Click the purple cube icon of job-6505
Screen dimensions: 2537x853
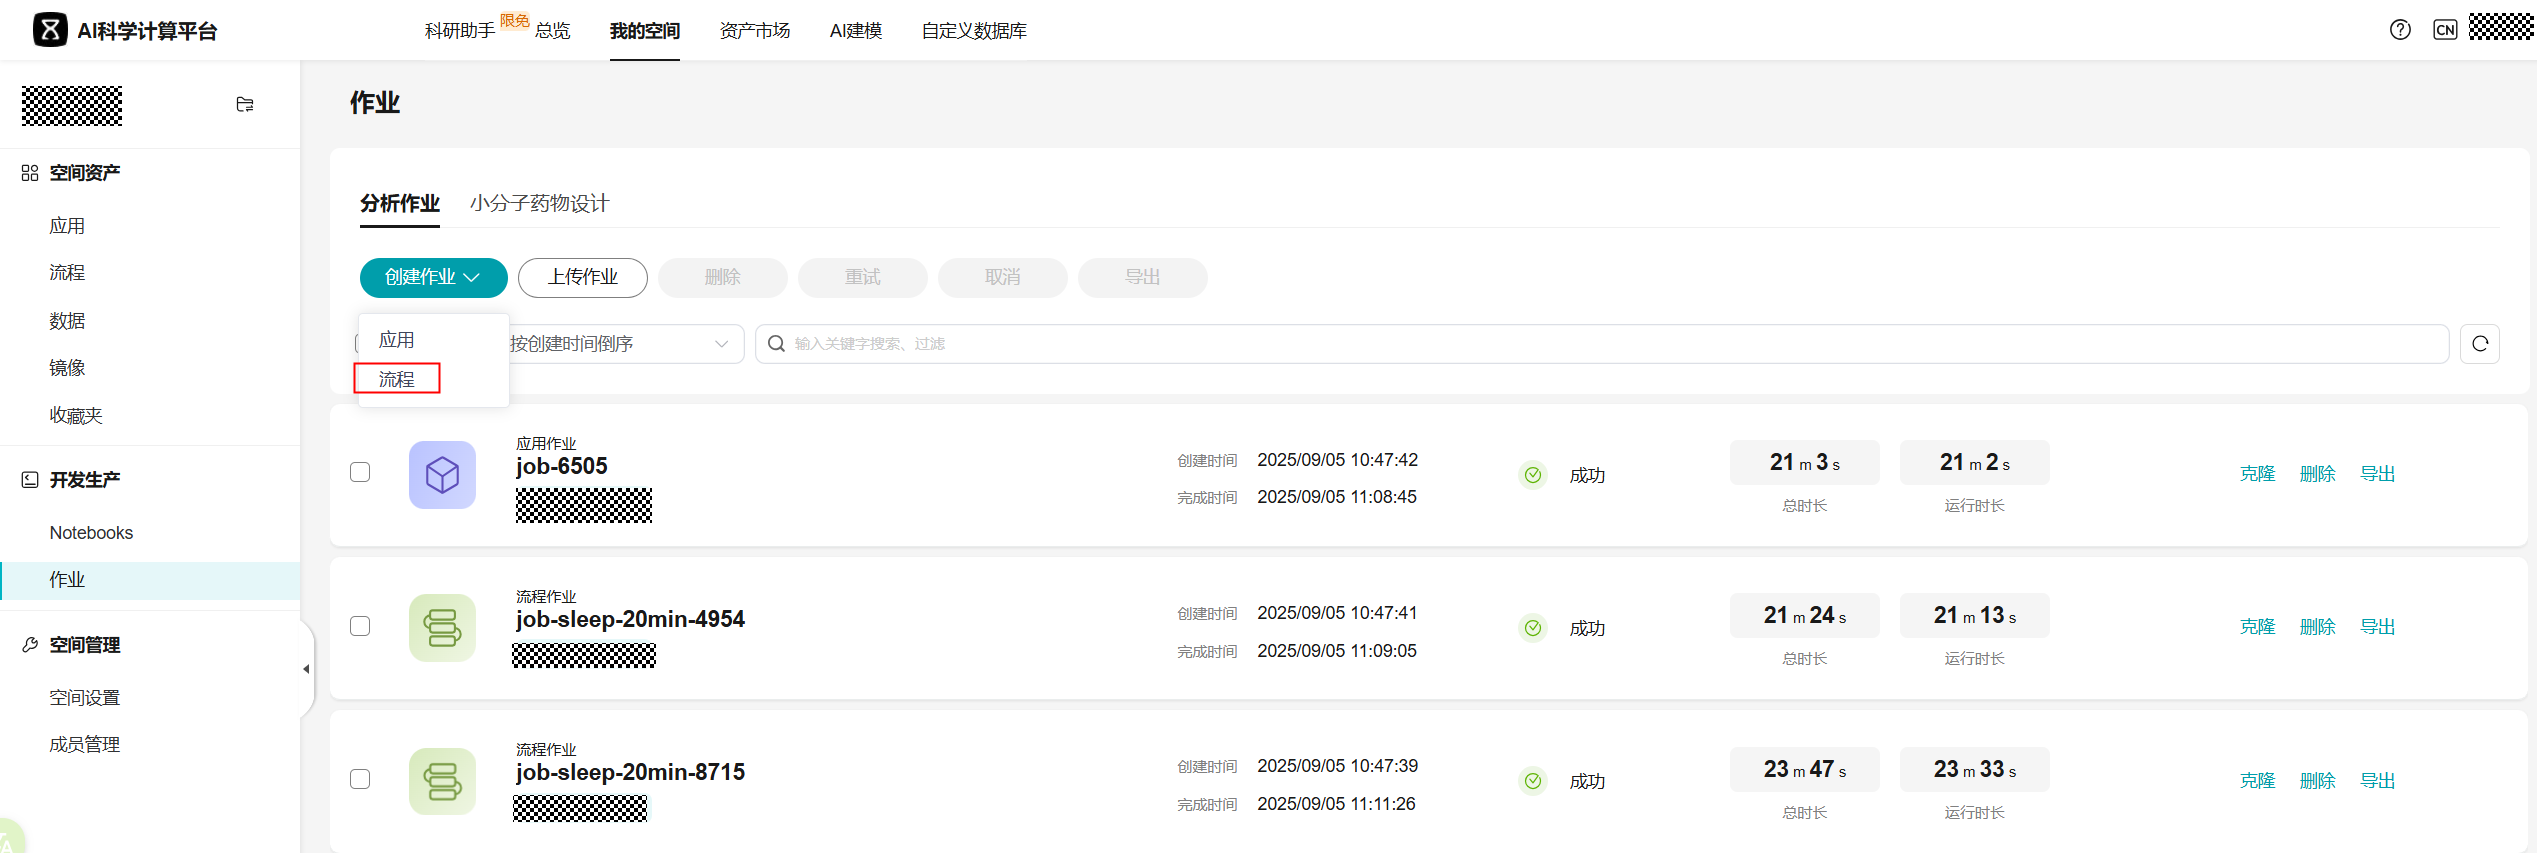tap(442, 475)
